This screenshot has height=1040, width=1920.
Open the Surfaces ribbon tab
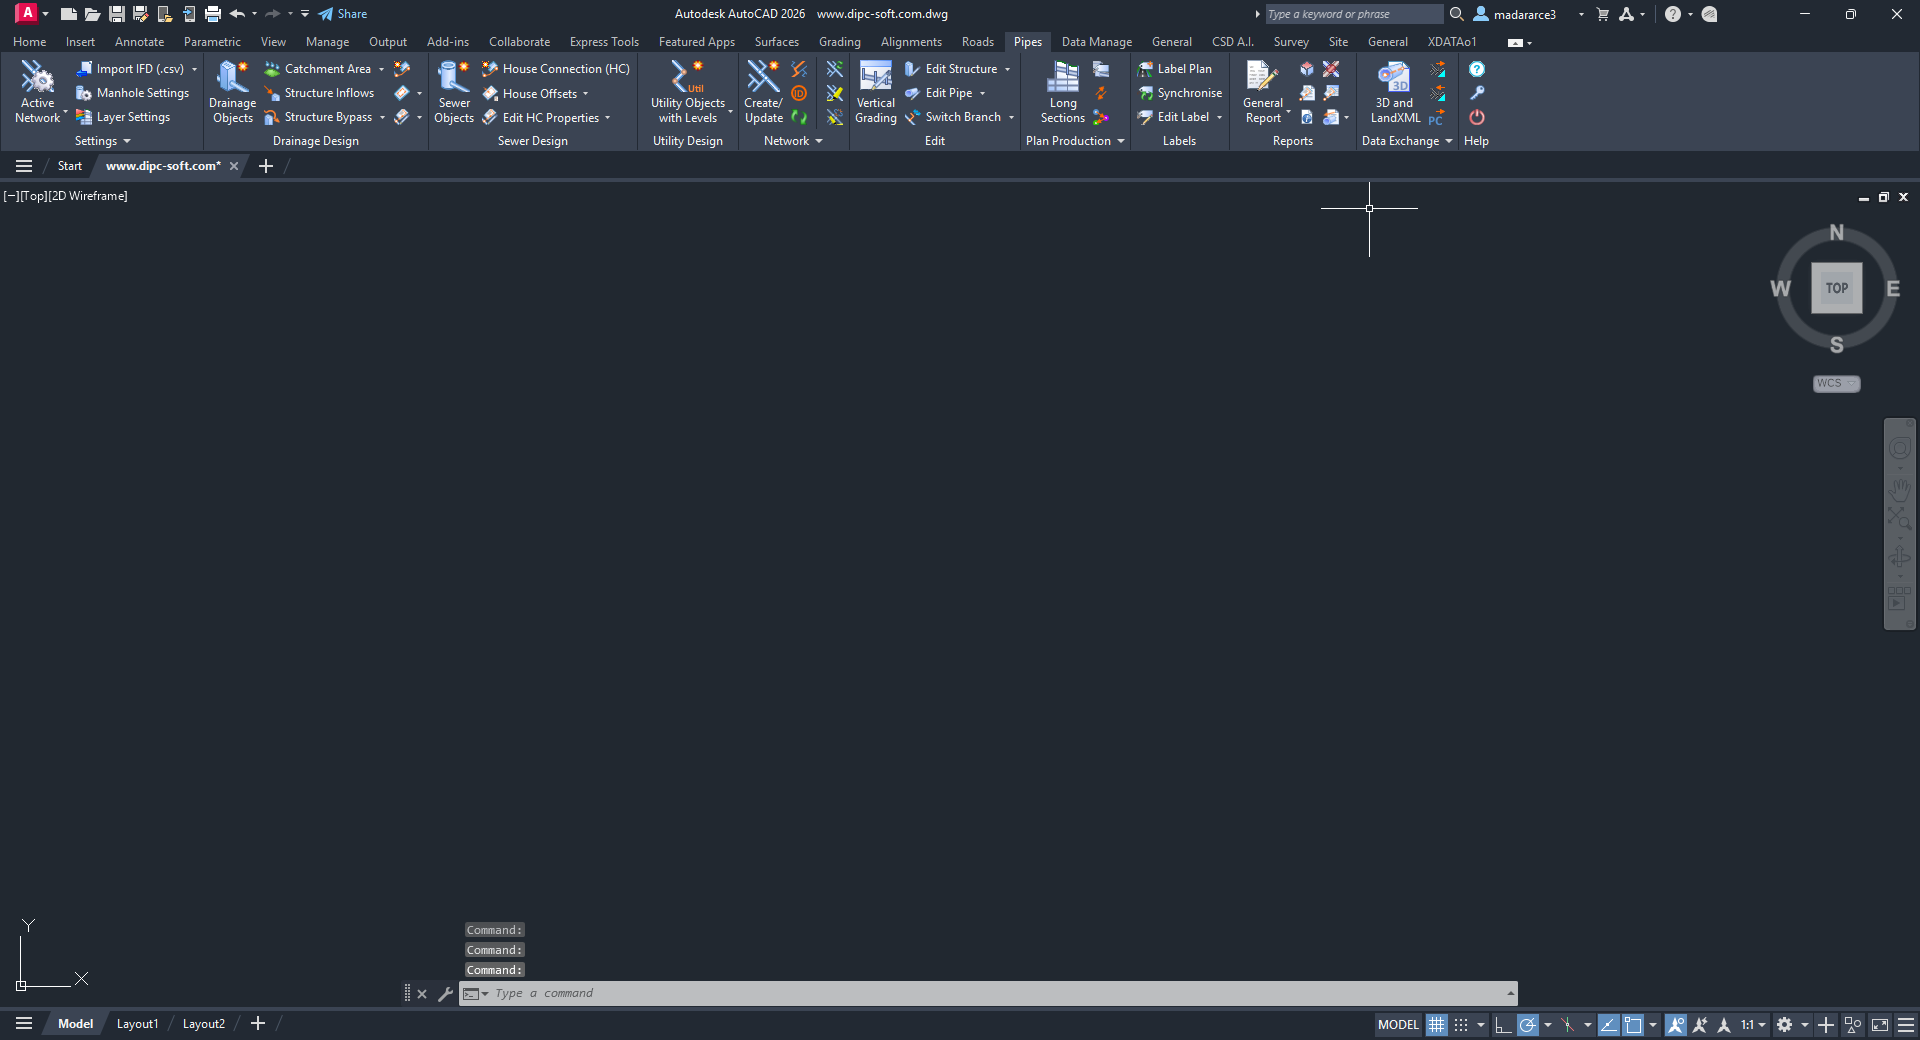[776, 42]
